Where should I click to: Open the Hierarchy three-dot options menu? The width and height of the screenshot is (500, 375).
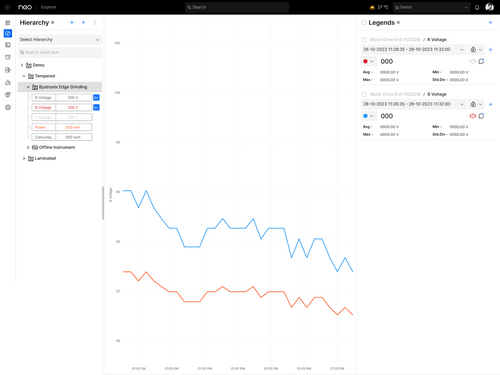pos(95,22)
